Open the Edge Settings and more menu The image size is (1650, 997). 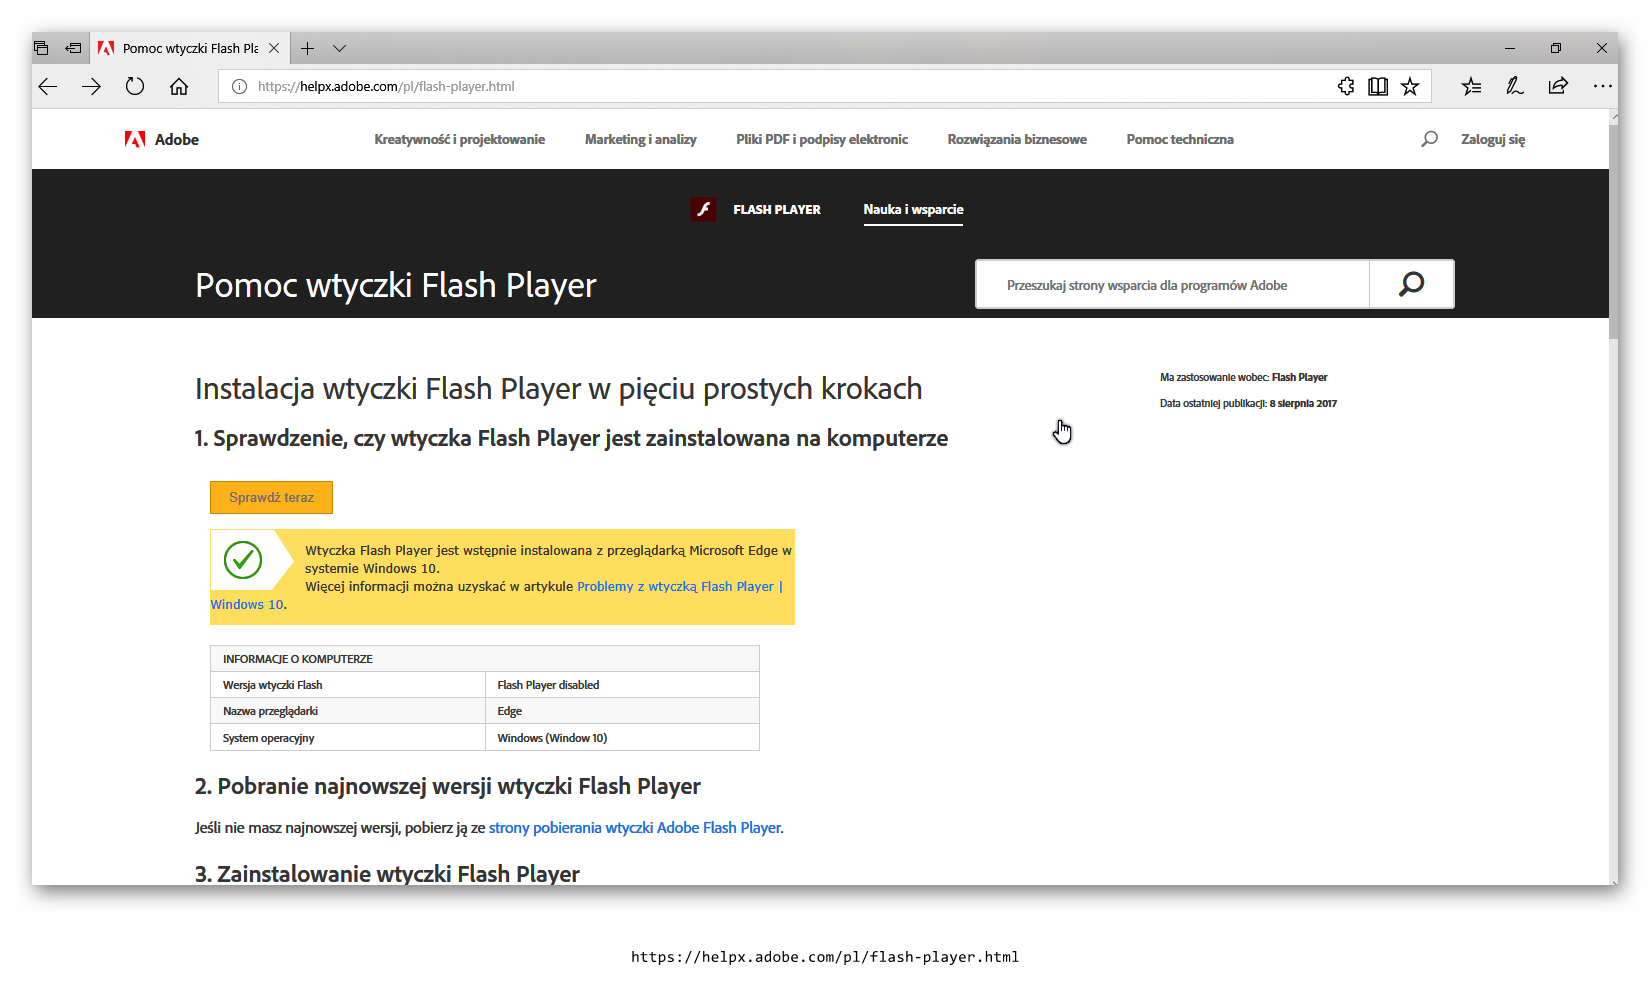1602,86
